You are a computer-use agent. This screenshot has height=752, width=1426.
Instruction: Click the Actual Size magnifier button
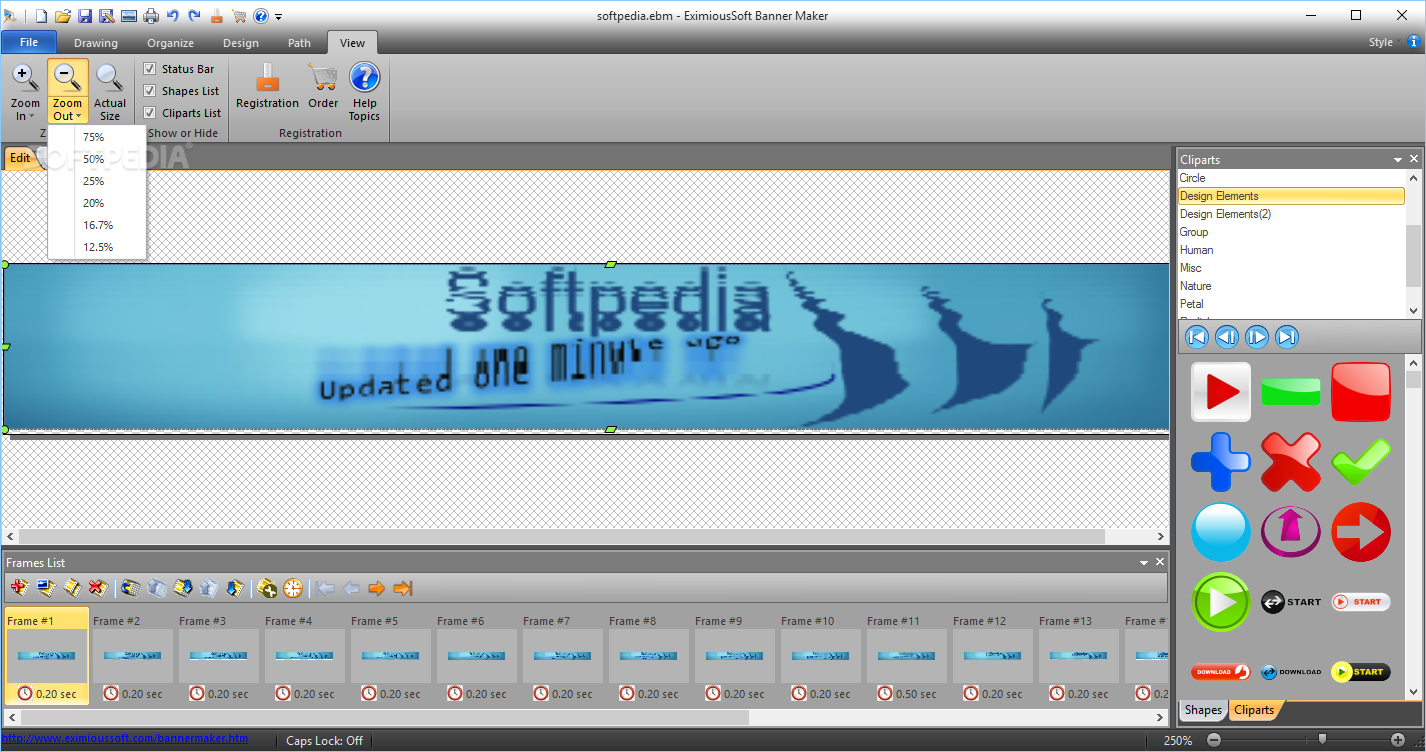tap(110, 90)
